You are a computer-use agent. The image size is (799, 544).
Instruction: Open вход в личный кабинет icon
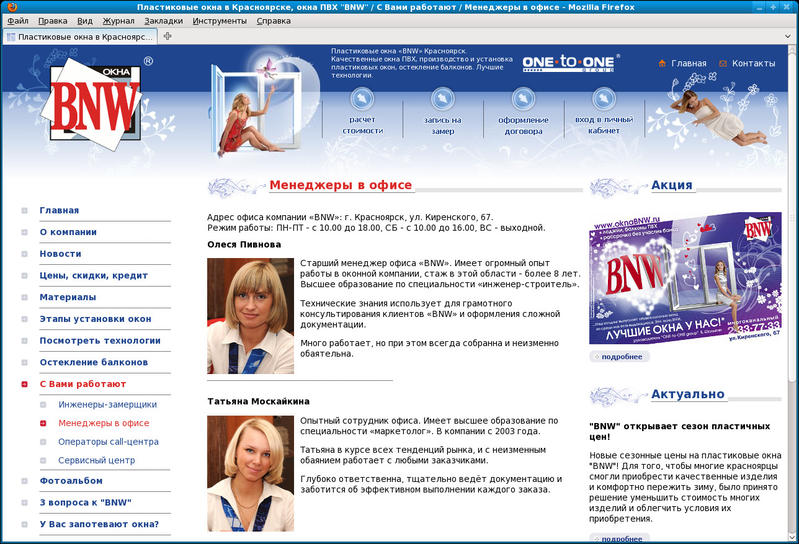pos(604,98)
